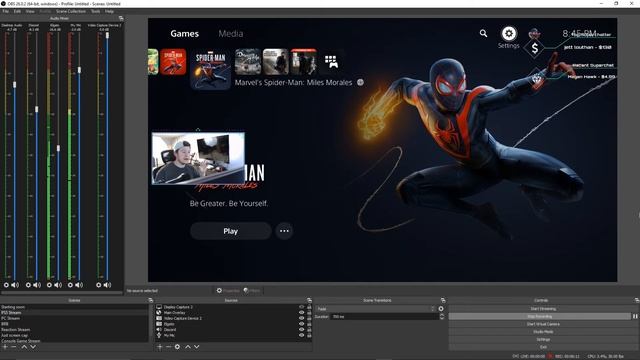The width and height of the screenshot is (640, 360).
Task: Mute the Elgato mixer channel
Action: point(58,285)
